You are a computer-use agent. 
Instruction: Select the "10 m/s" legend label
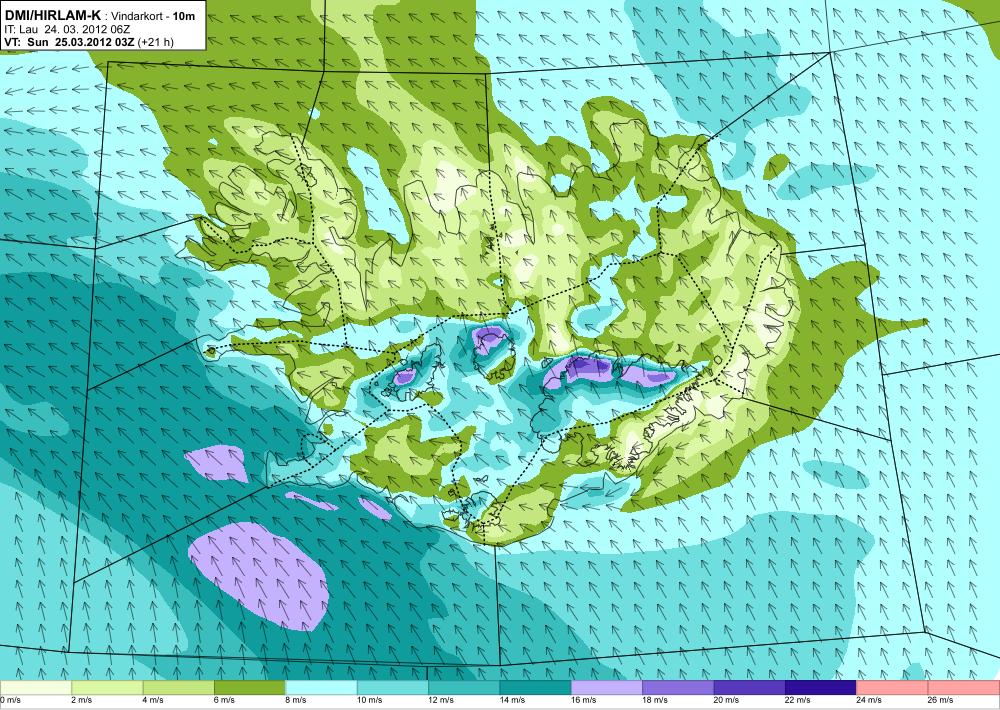coord(369,700)
